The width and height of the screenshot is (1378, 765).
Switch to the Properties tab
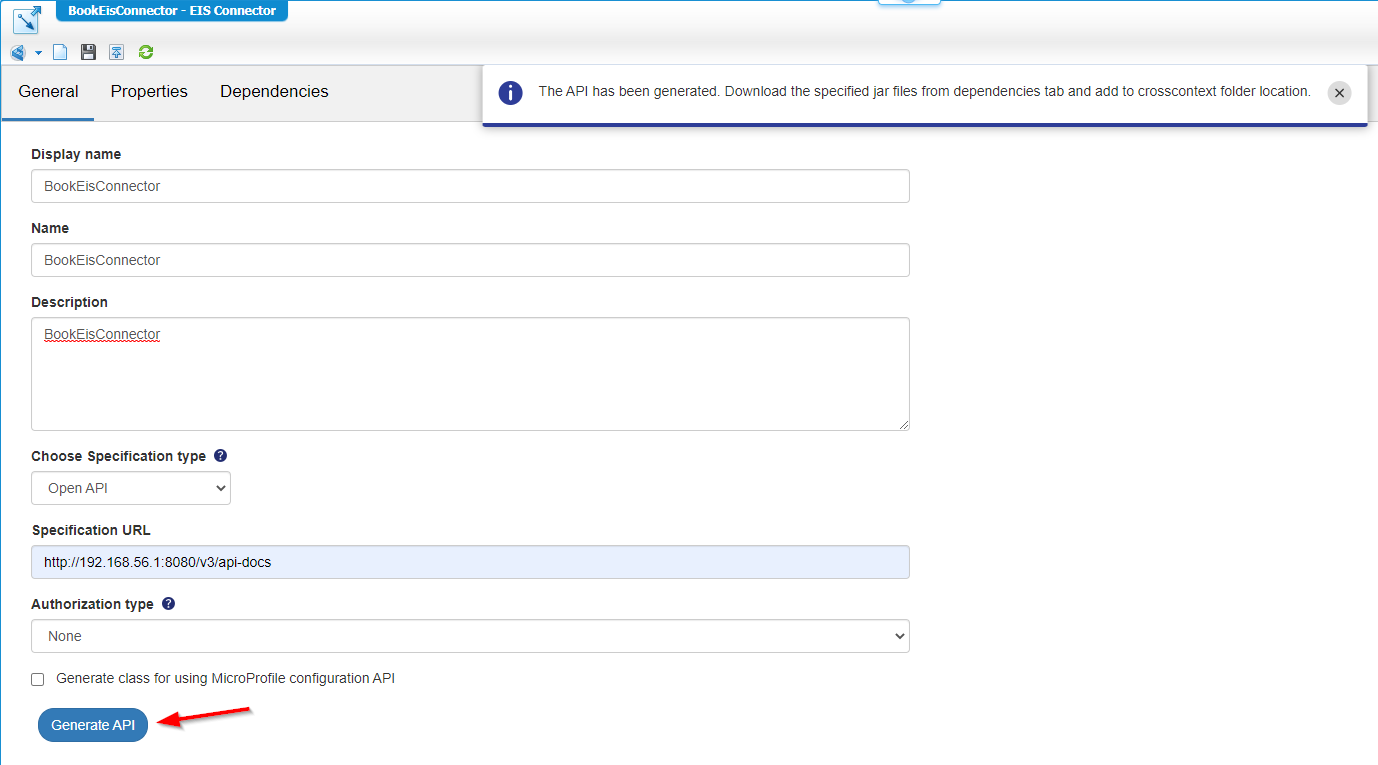point(149,92)
